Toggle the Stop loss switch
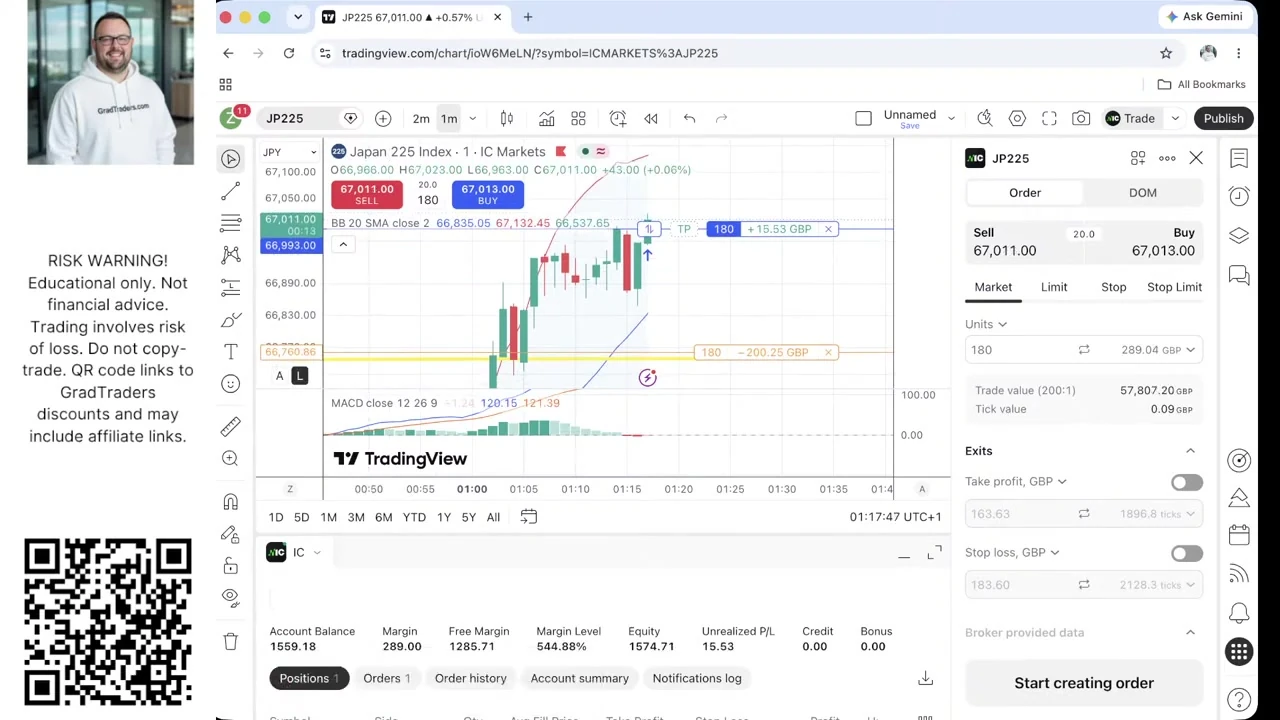The width and height of the screenshot is (1280, 720). click(1187, 554)
